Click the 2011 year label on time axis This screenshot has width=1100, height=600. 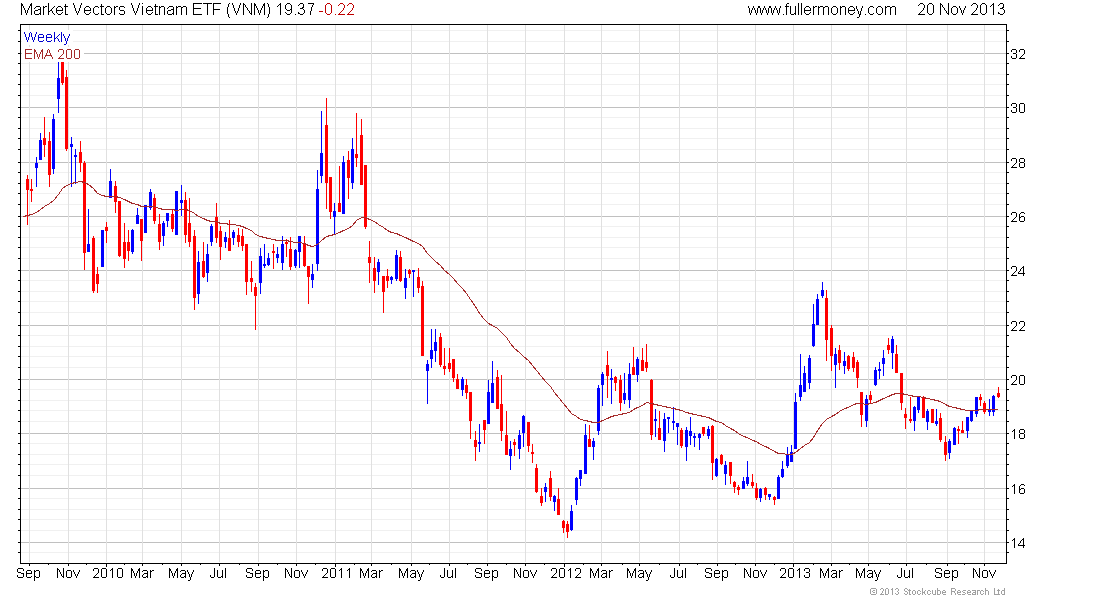tap(336, 573)
